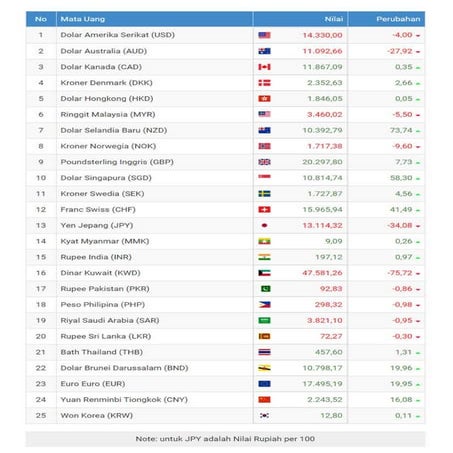This screenshot has width=453, height=453.
Task: Click the Kuwait flag icon
Action: coord(264,273)
